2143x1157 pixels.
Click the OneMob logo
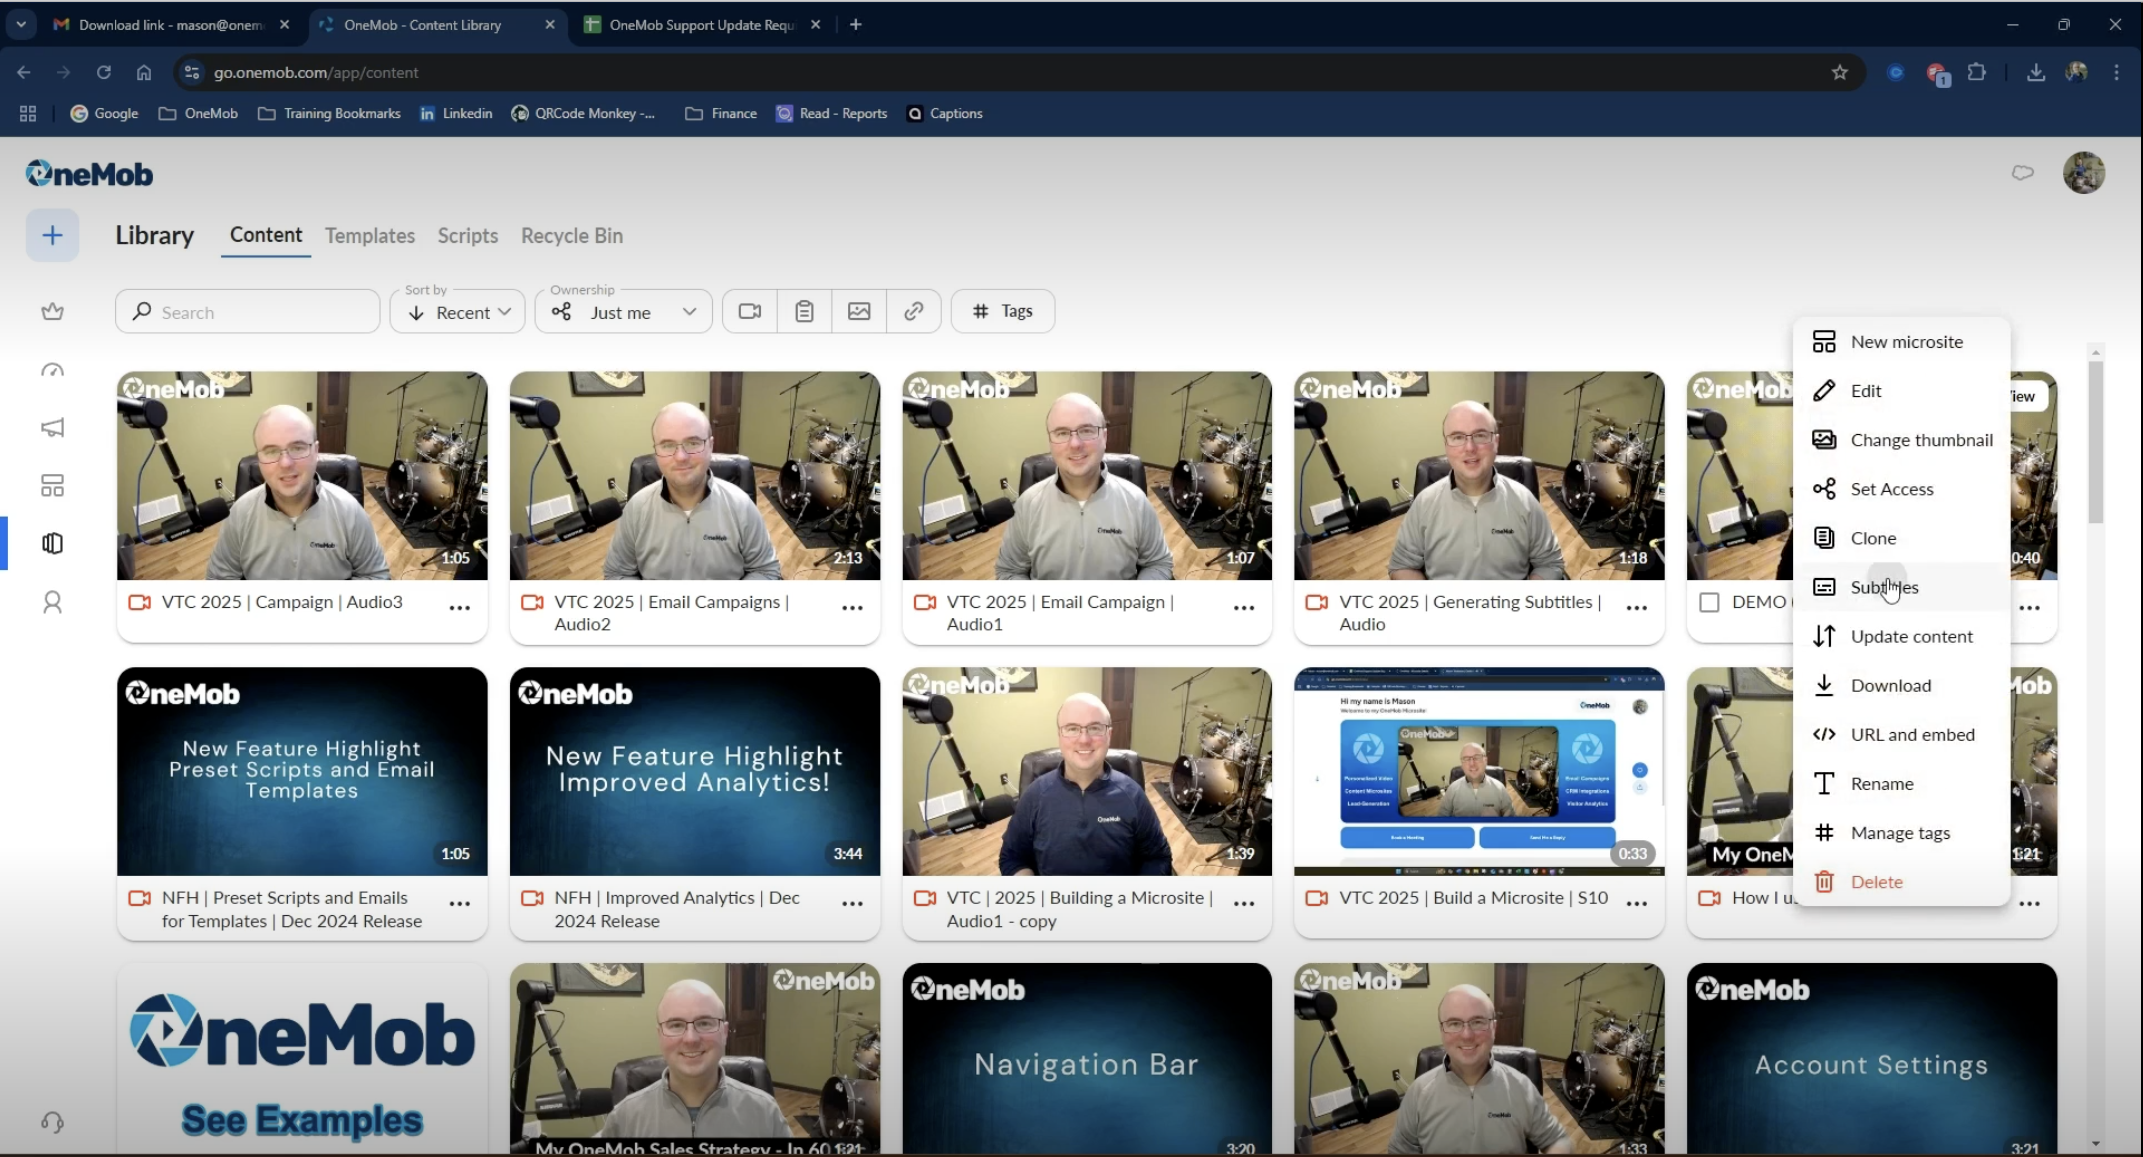click(x=89, y=174)
